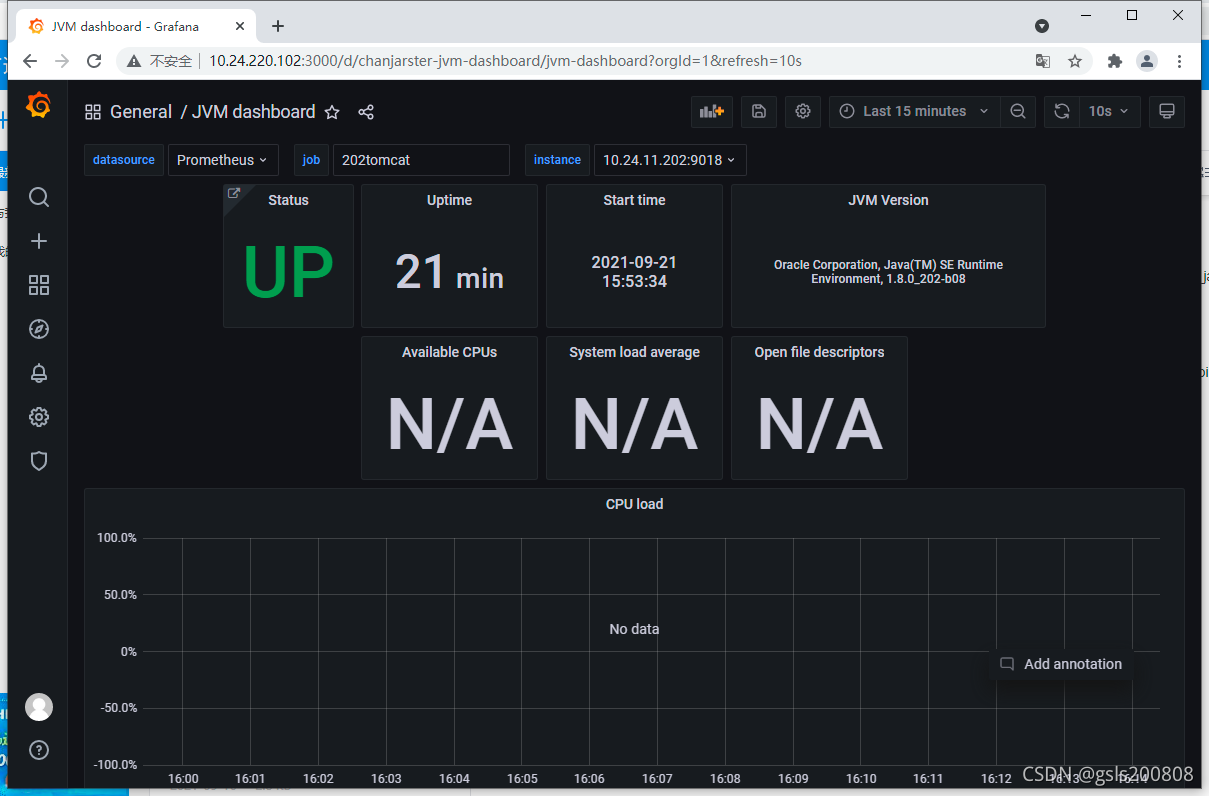
Task: Expand the instance 10.24.11.202:9018 dropdown
Action: coord(670,160)
